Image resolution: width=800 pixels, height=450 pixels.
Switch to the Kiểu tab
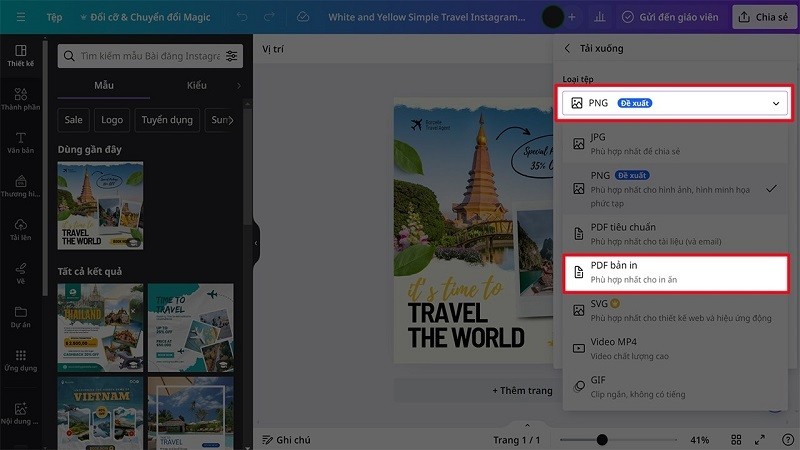tap(196, 86)
